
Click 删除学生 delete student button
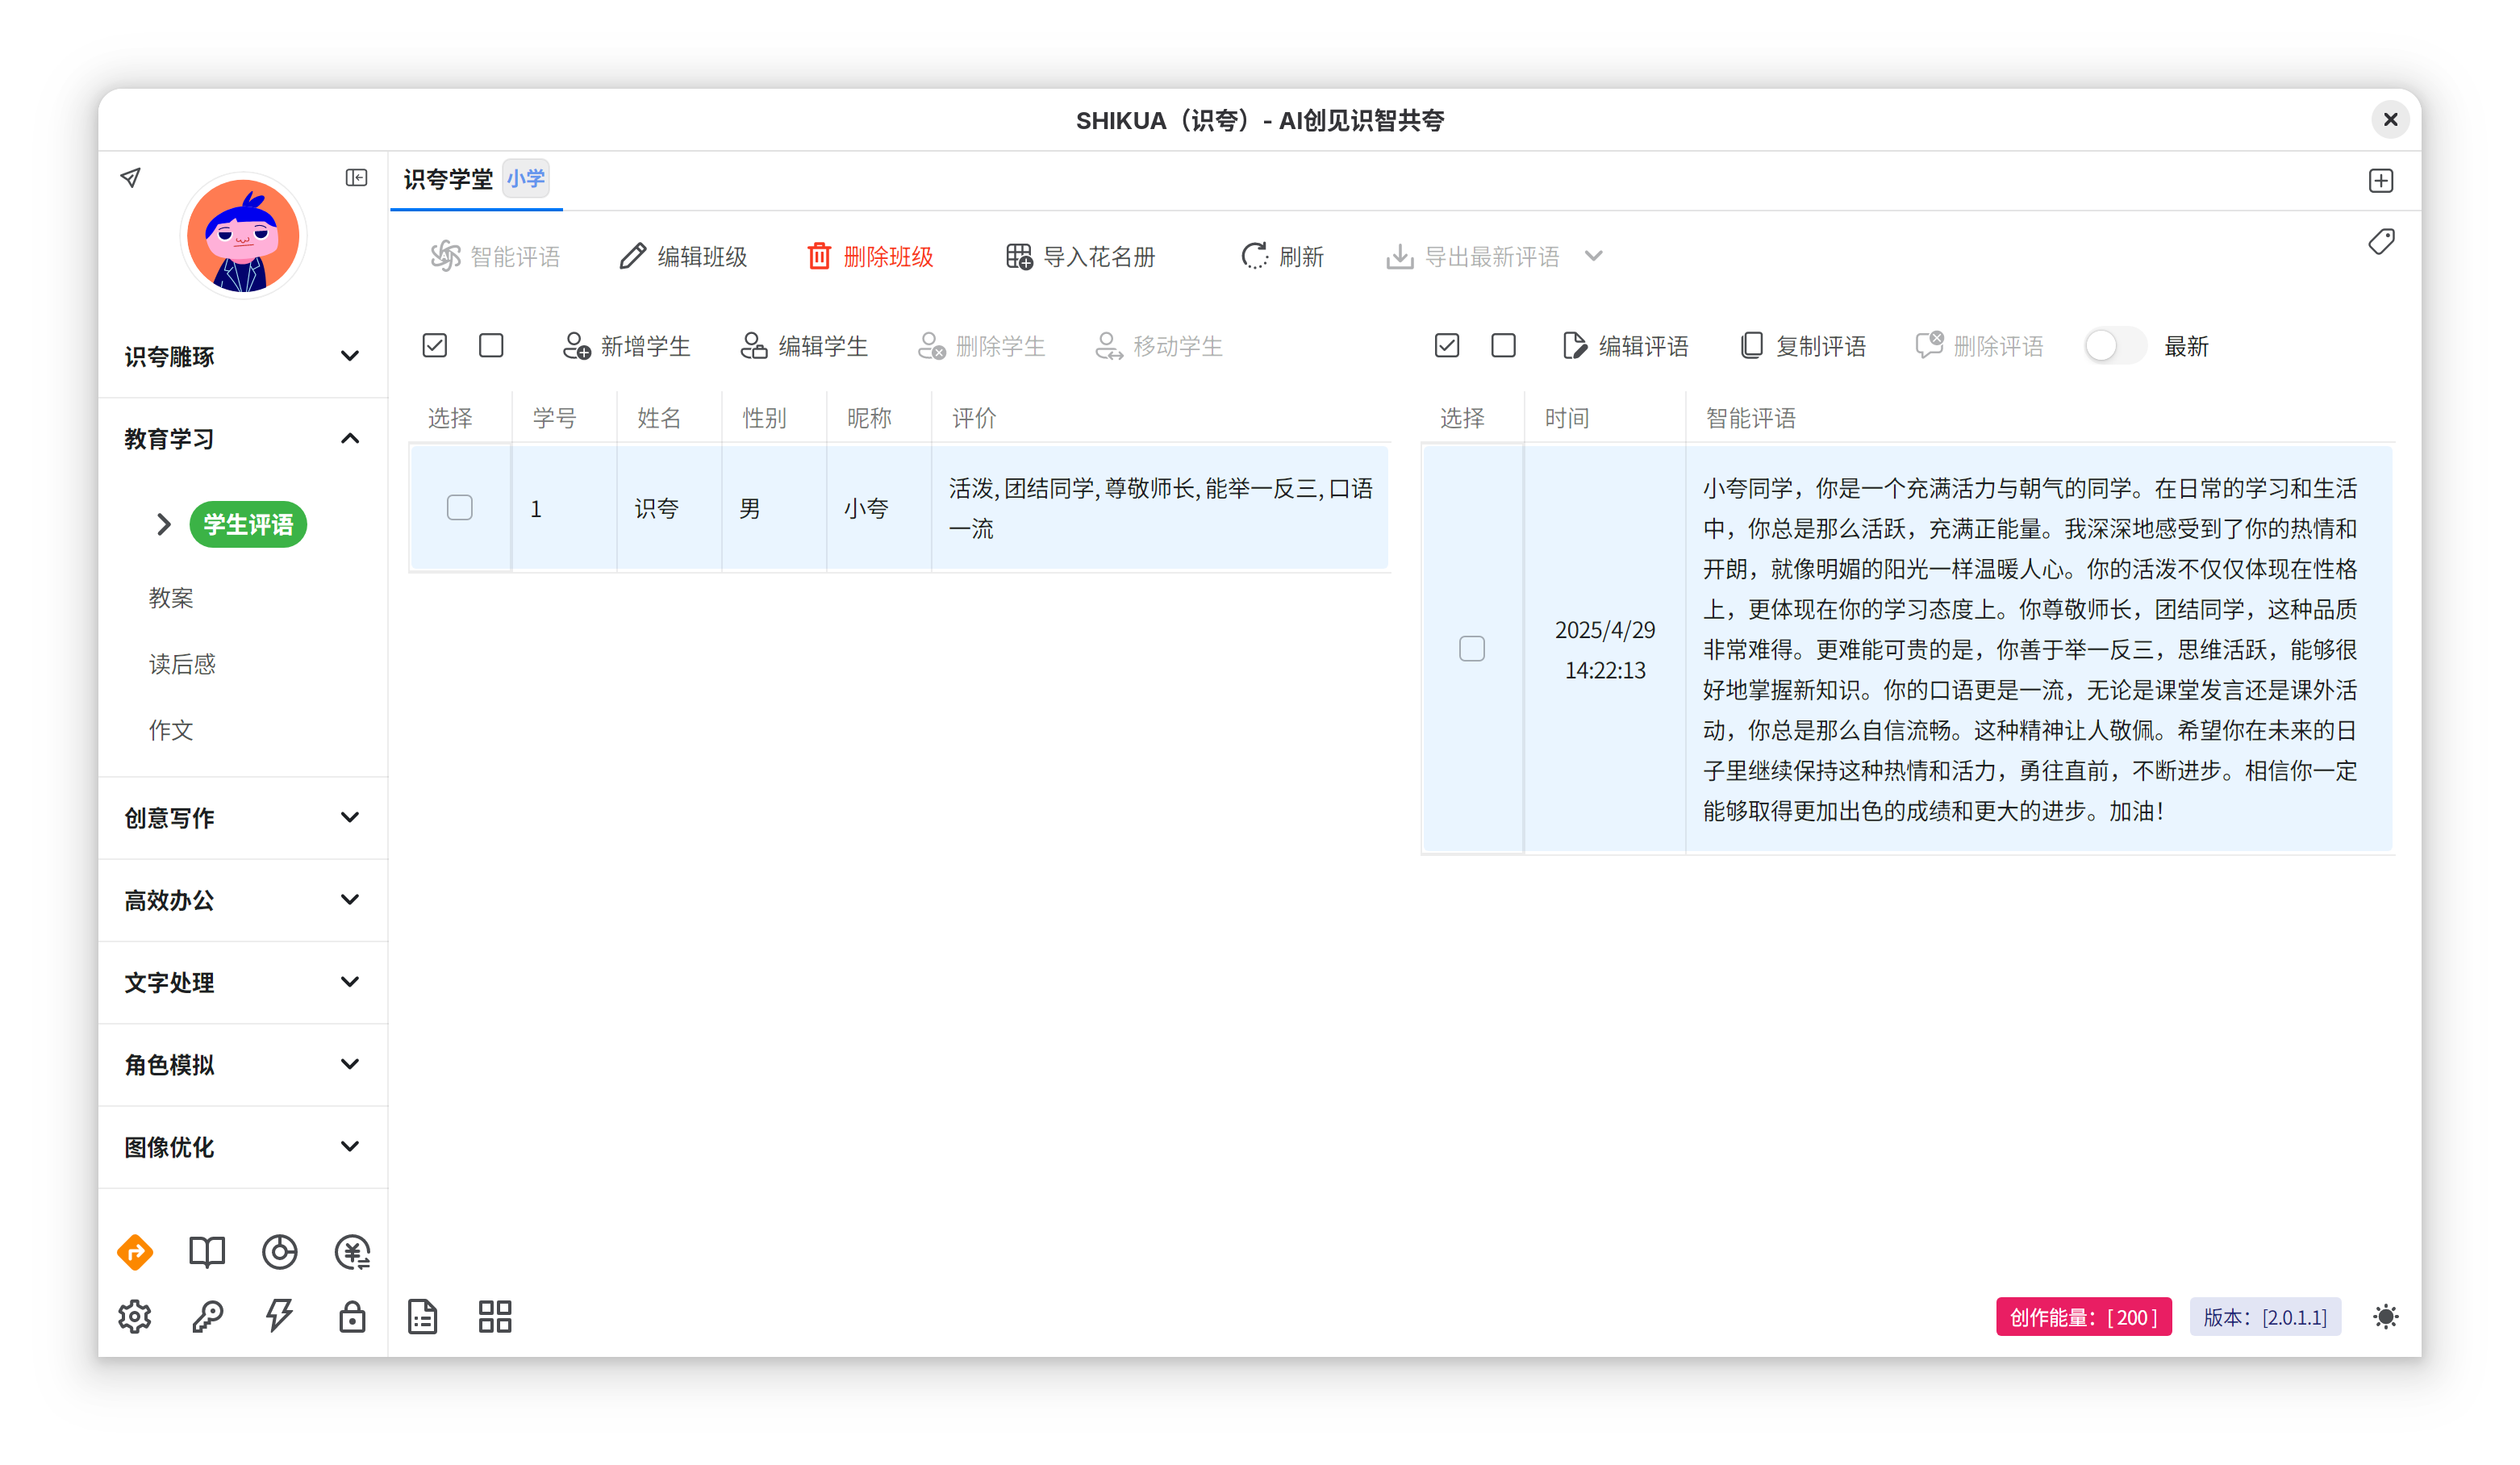click(981, 346)
